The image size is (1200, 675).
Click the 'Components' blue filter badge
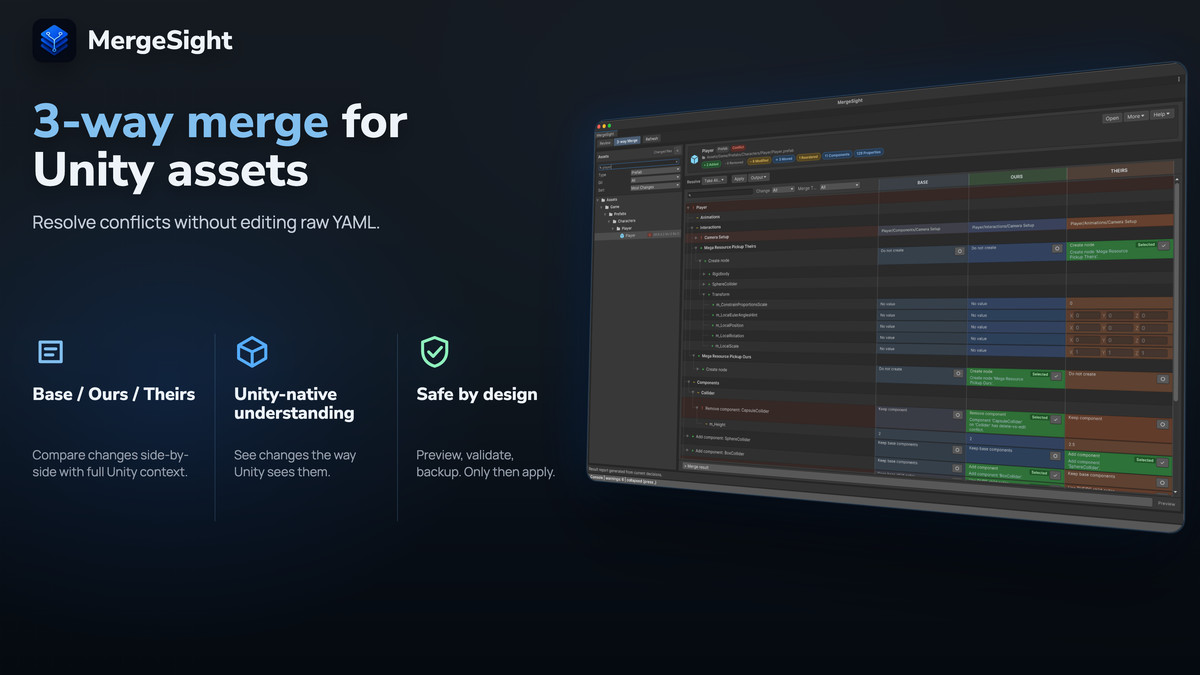(837, 155)
